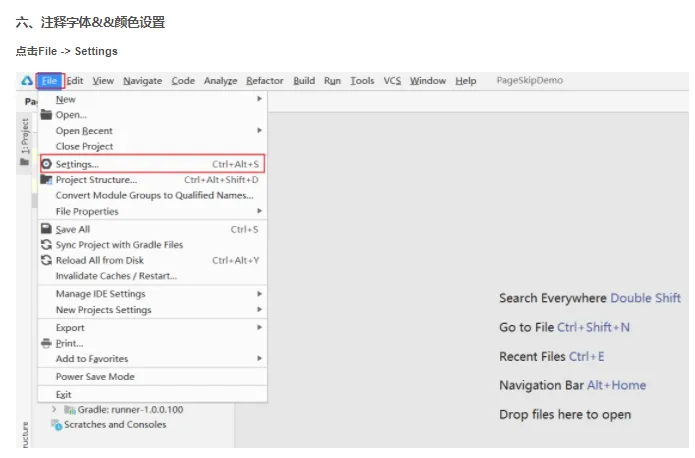Expand the Open Recent submenu arrow
Viewport: 695px width, 458px height.
[x=259, y=130]
